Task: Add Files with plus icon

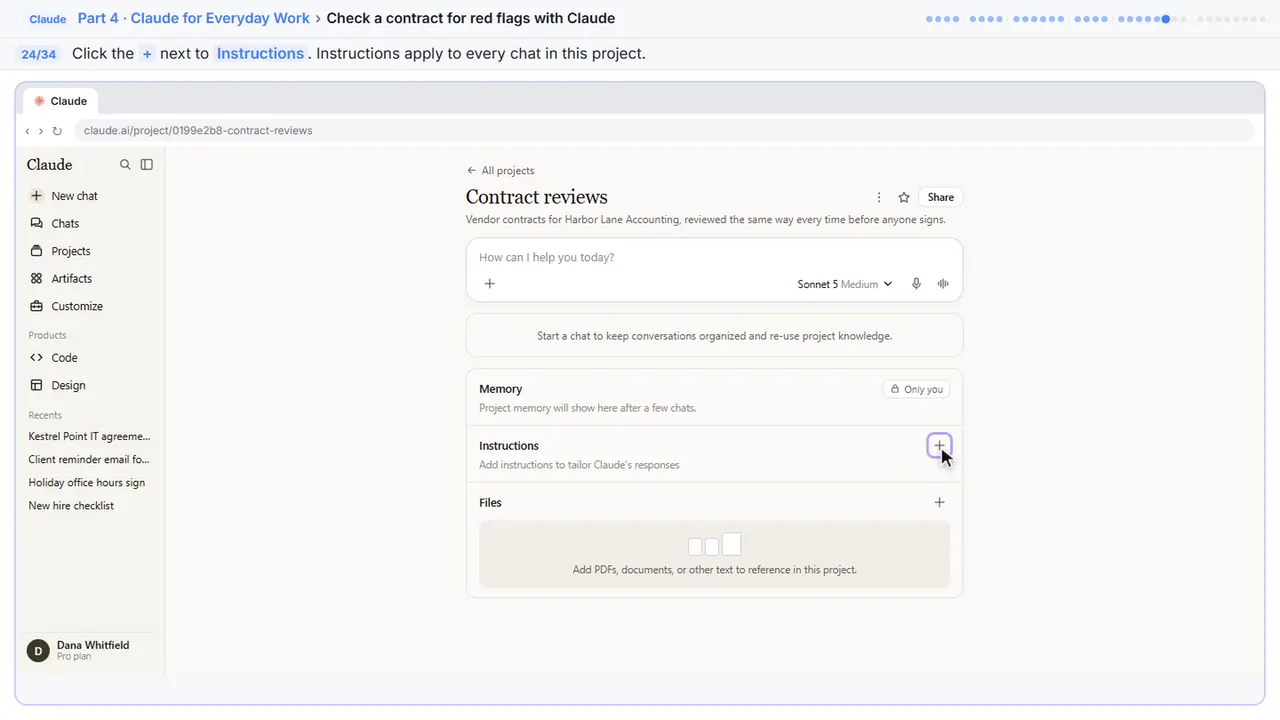Action: tap(939, 503)
